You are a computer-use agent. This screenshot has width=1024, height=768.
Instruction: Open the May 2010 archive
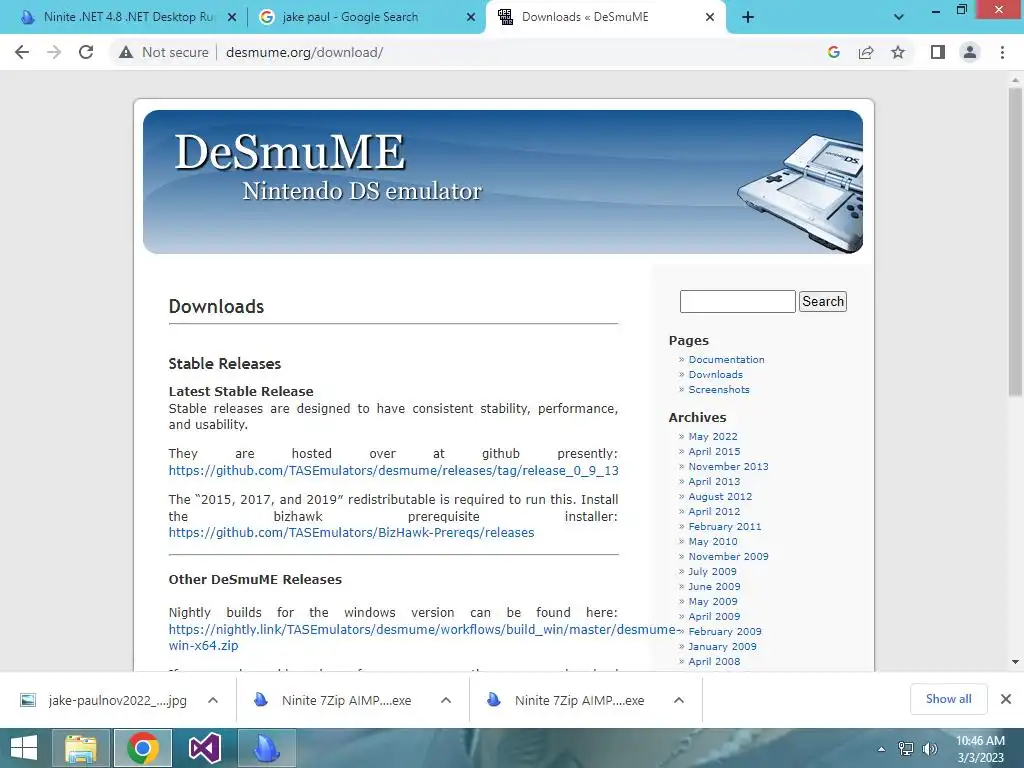712,541
